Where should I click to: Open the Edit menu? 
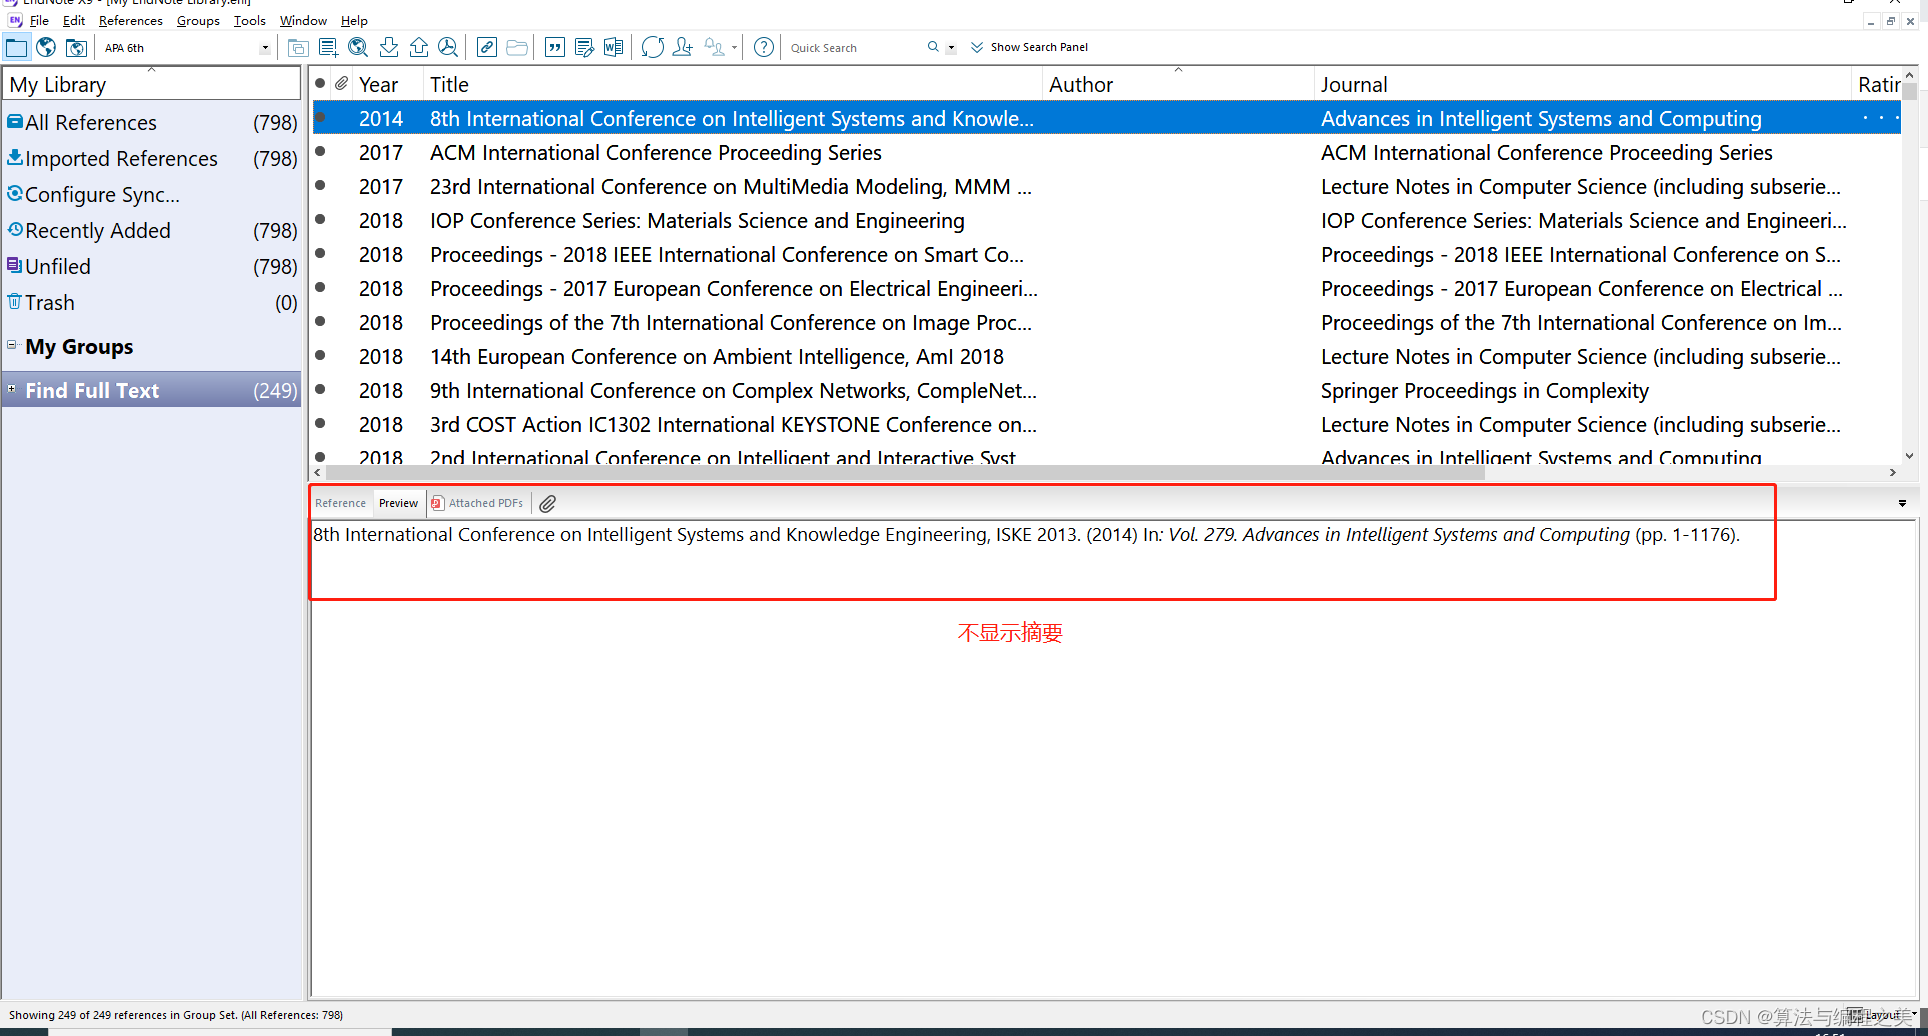click(74, 20)
